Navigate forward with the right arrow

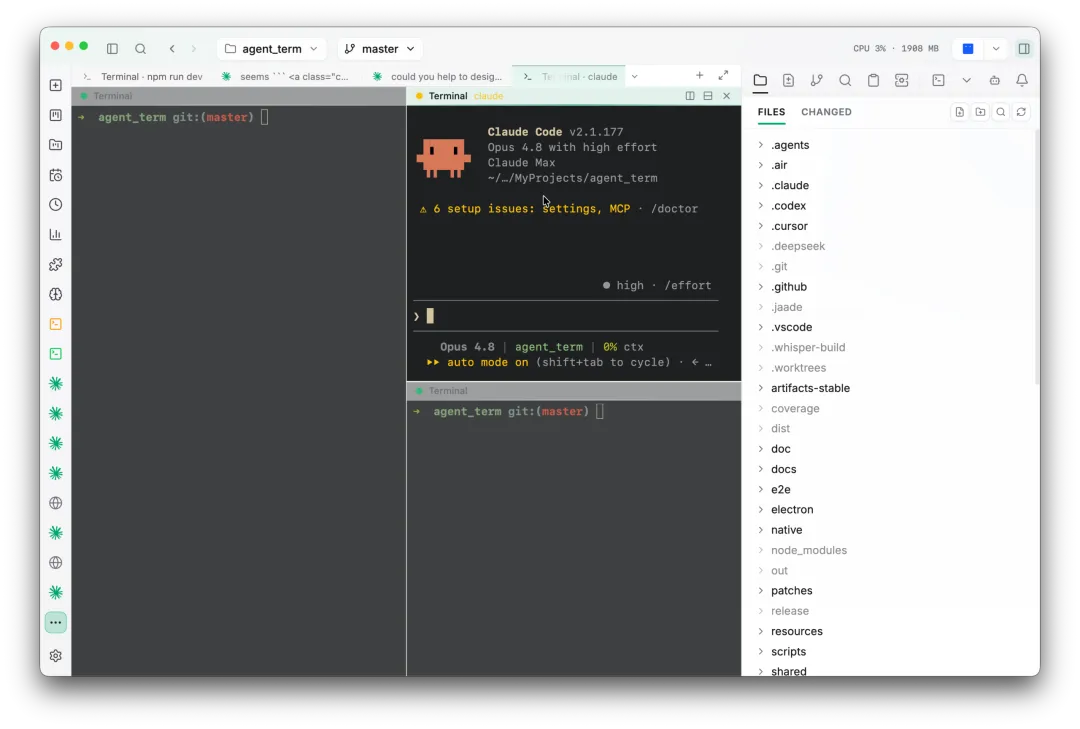coord(194,49)
